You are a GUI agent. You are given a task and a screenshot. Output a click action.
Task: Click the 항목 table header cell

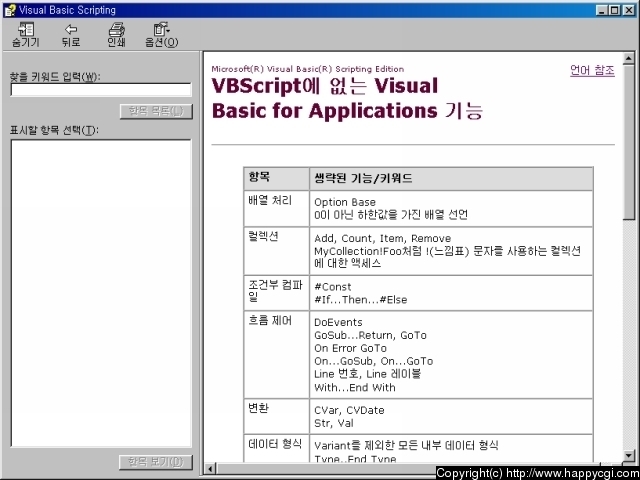[x=276, y=178]
